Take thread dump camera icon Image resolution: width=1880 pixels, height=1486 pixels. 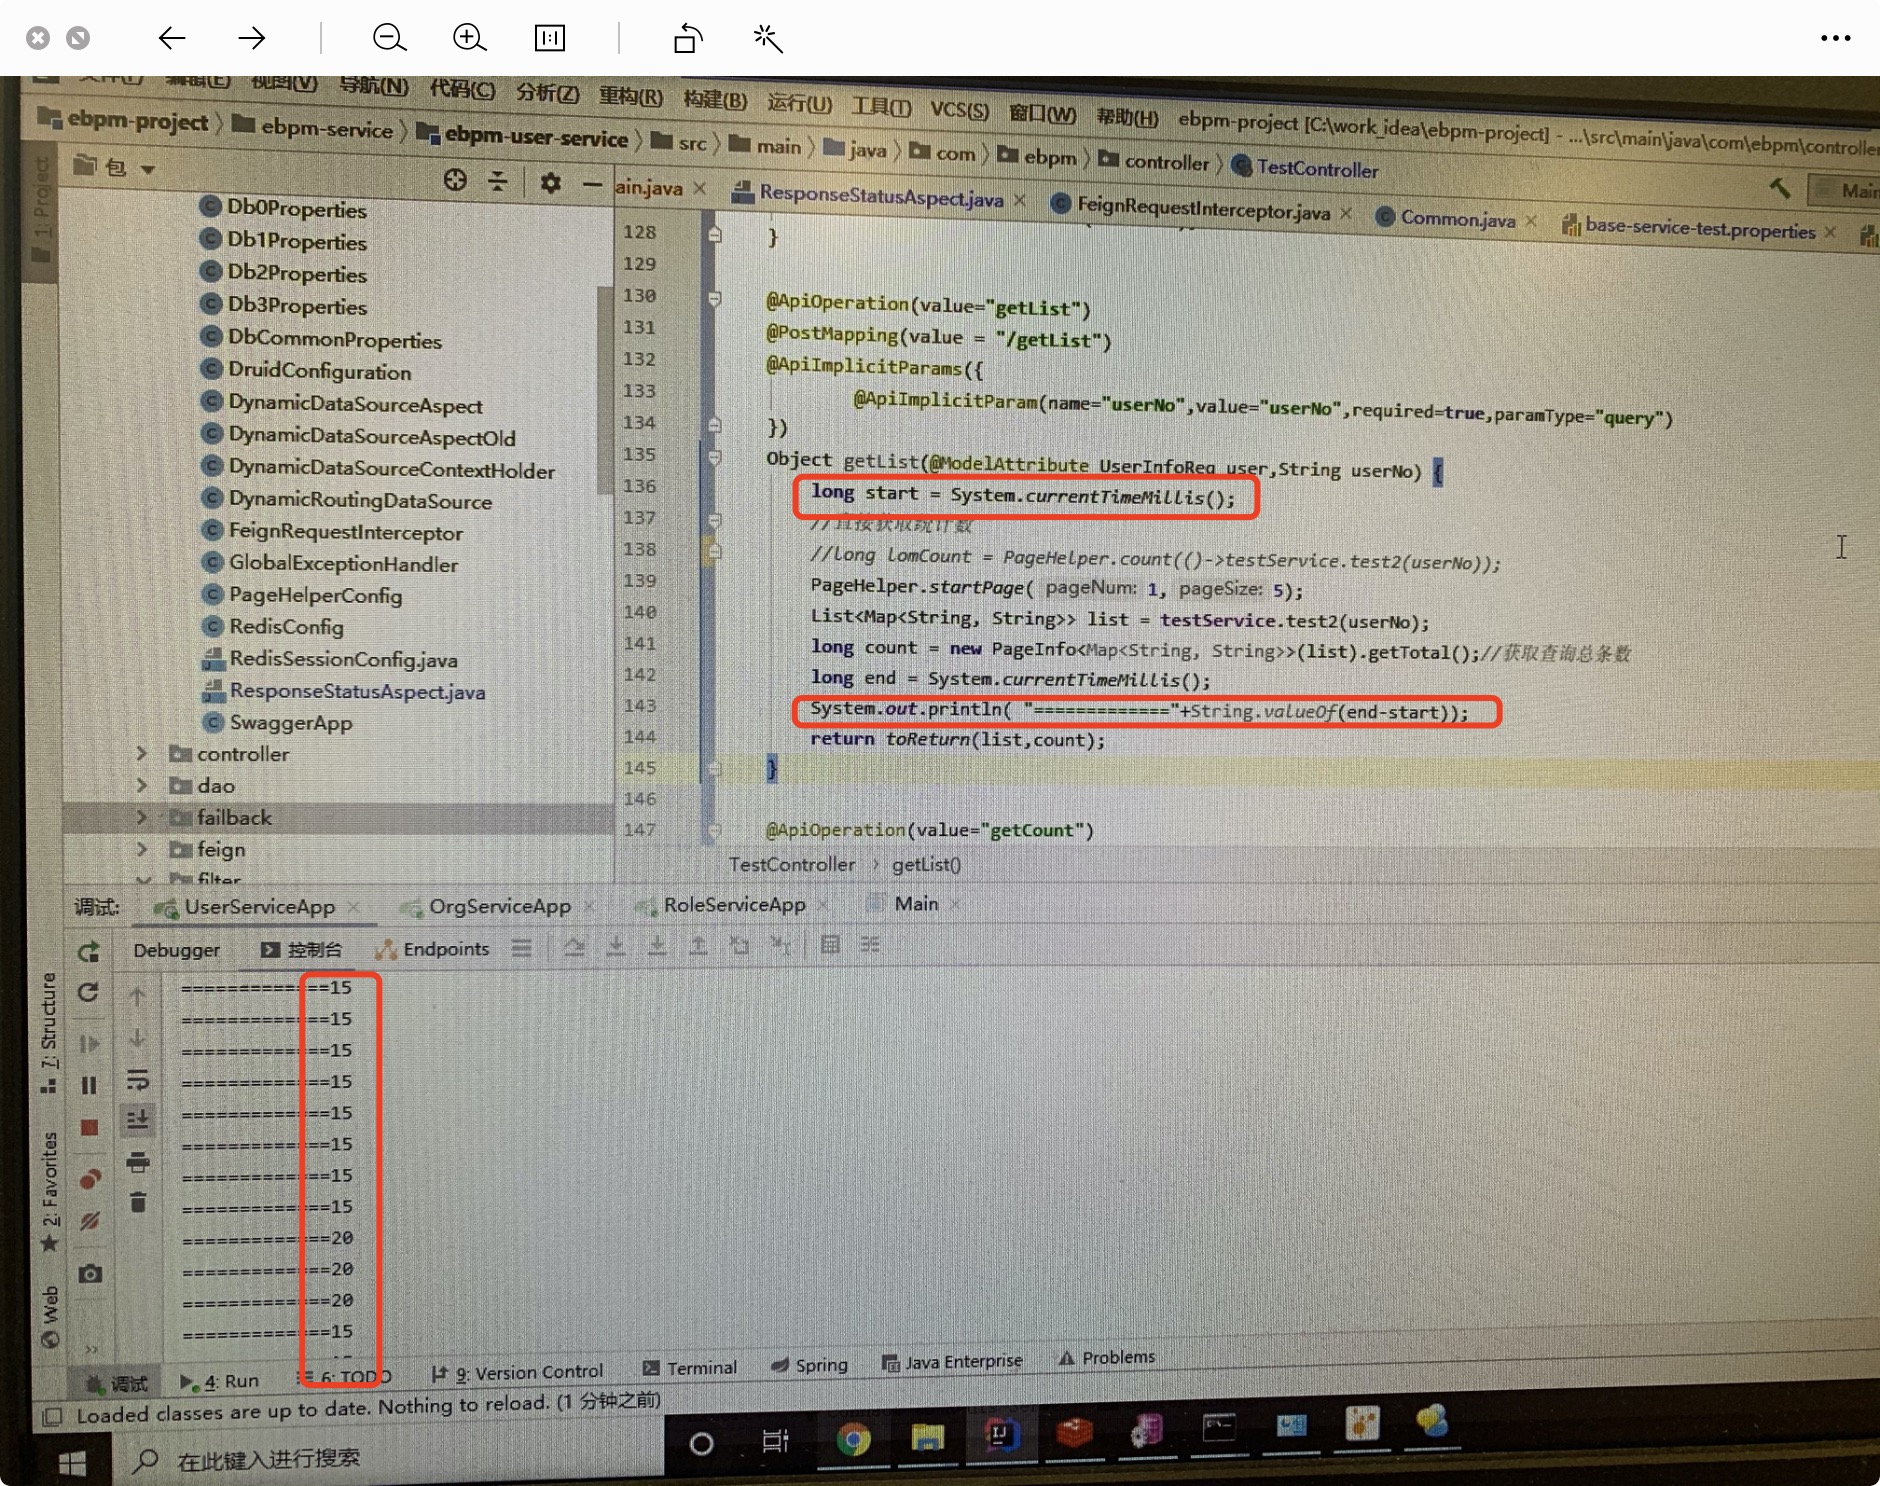click(90, 1273)
